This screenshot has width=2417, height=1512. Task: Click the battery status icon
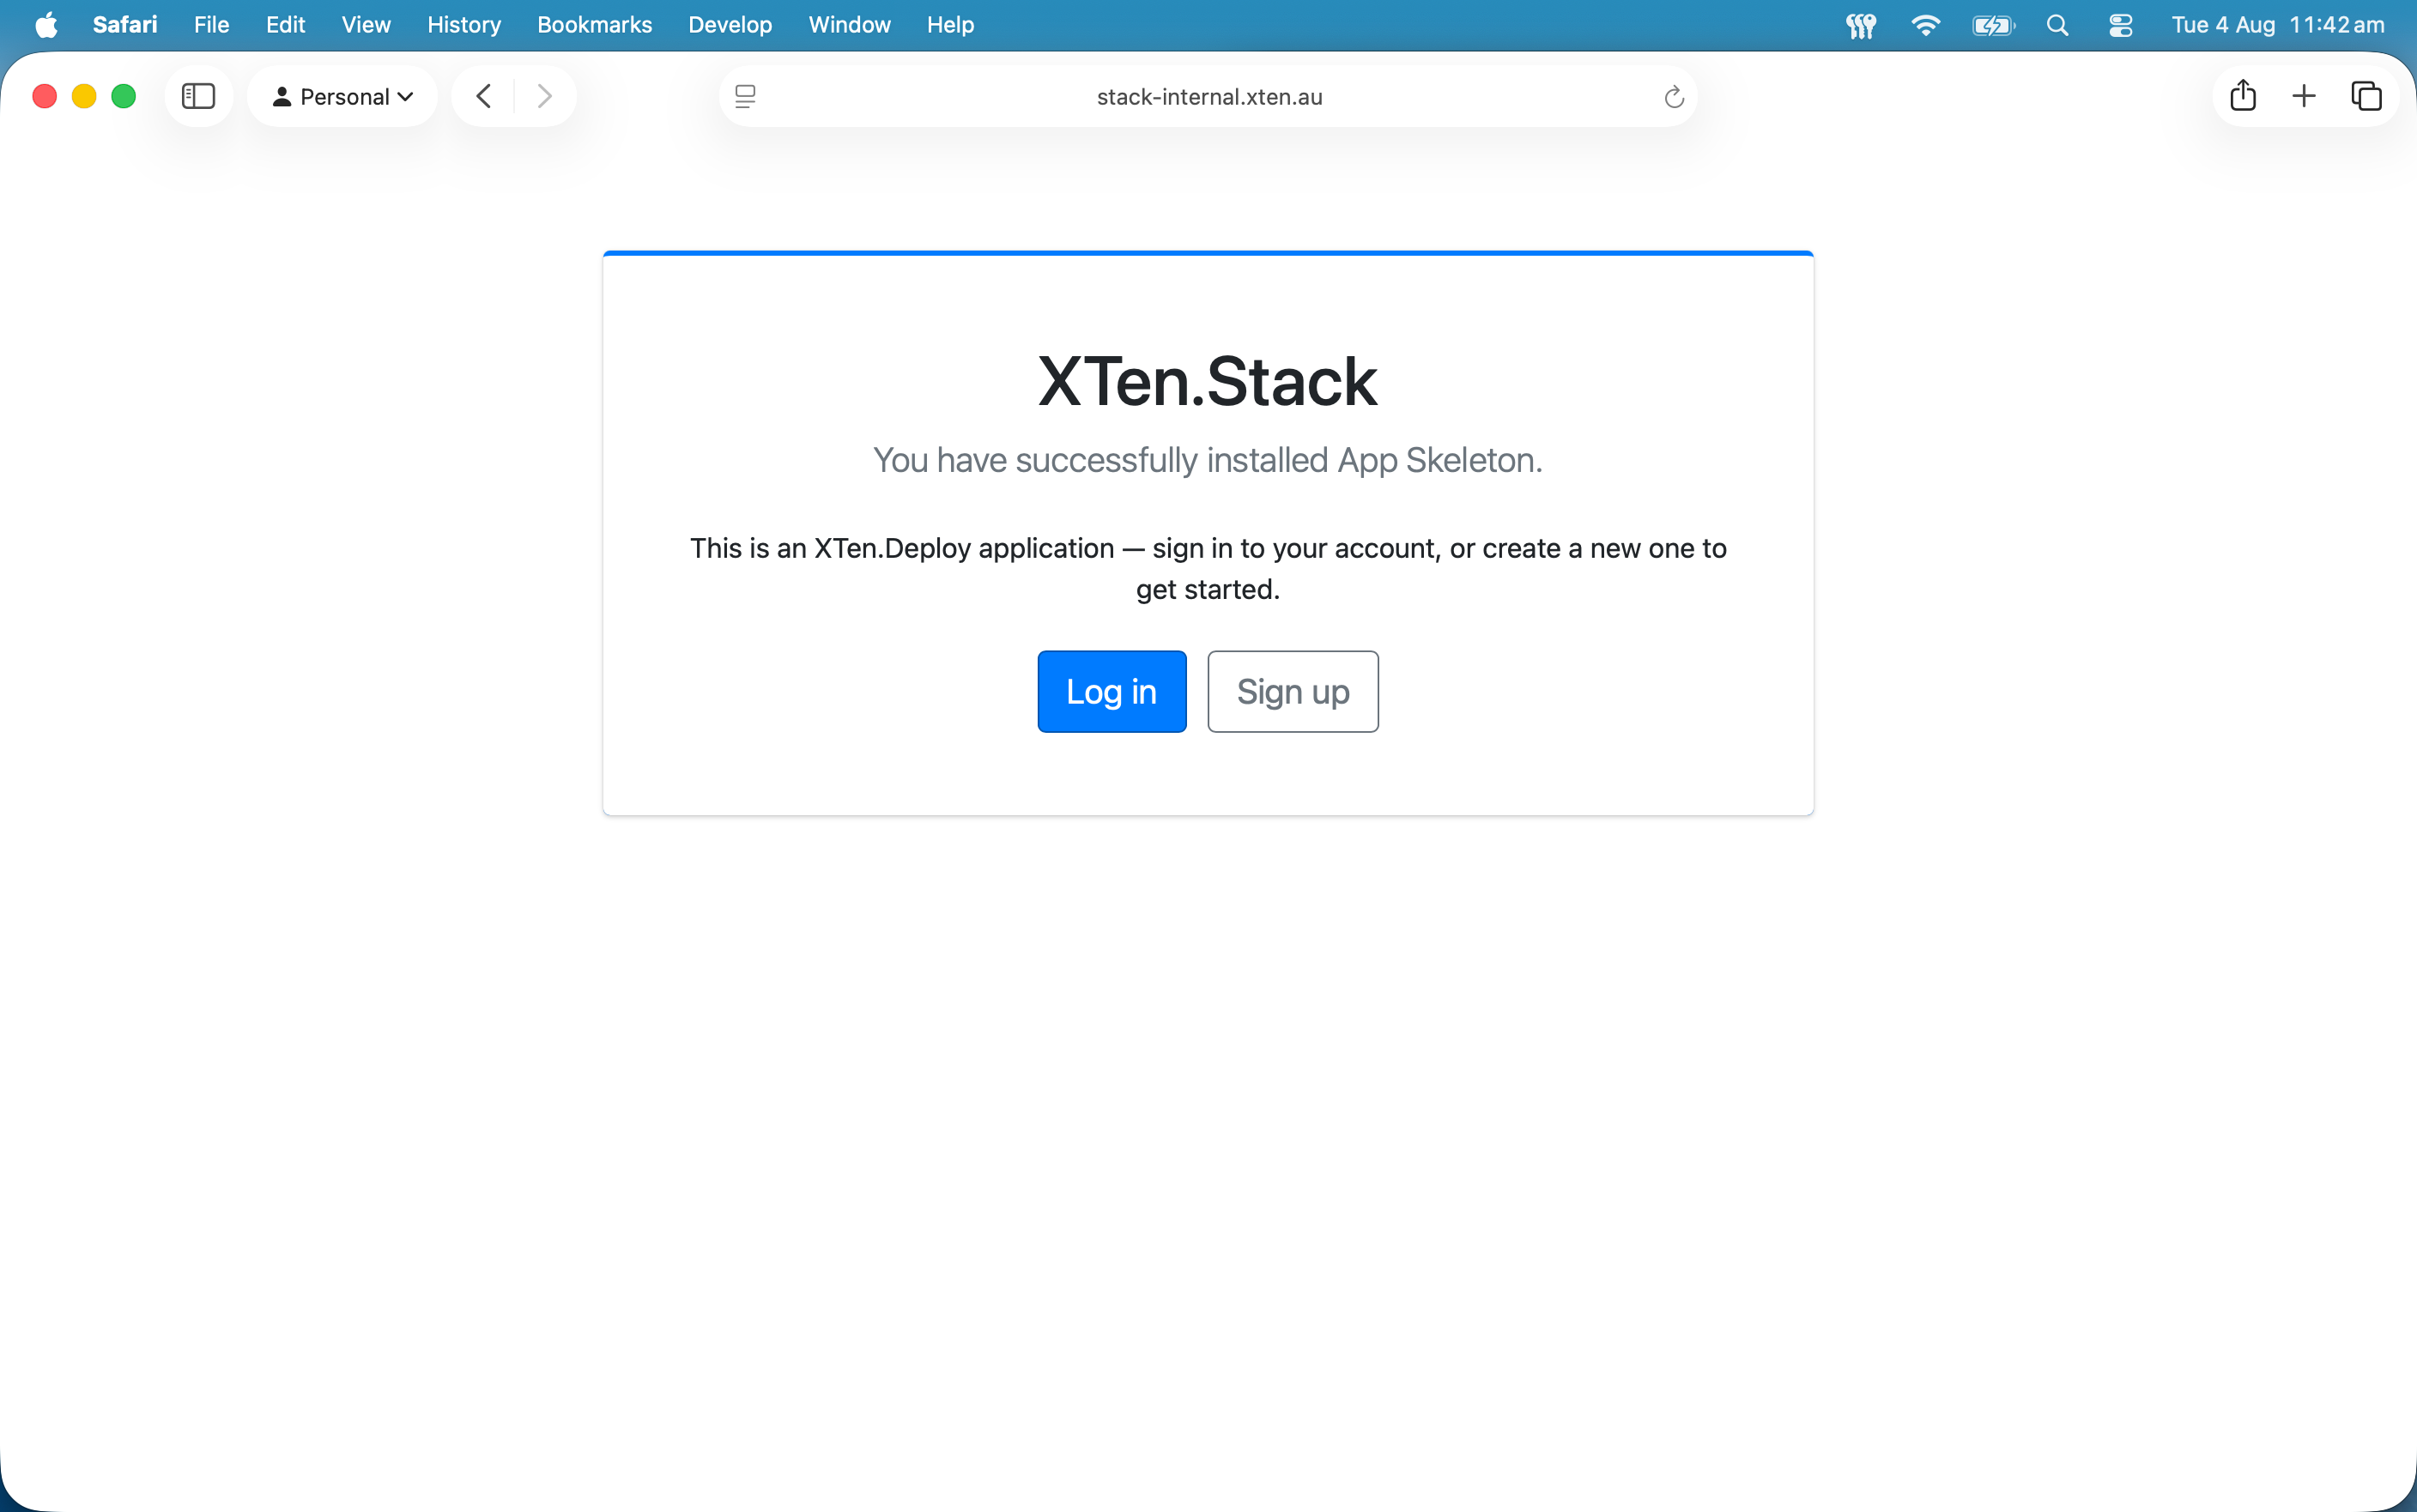tap(1993, 25)
